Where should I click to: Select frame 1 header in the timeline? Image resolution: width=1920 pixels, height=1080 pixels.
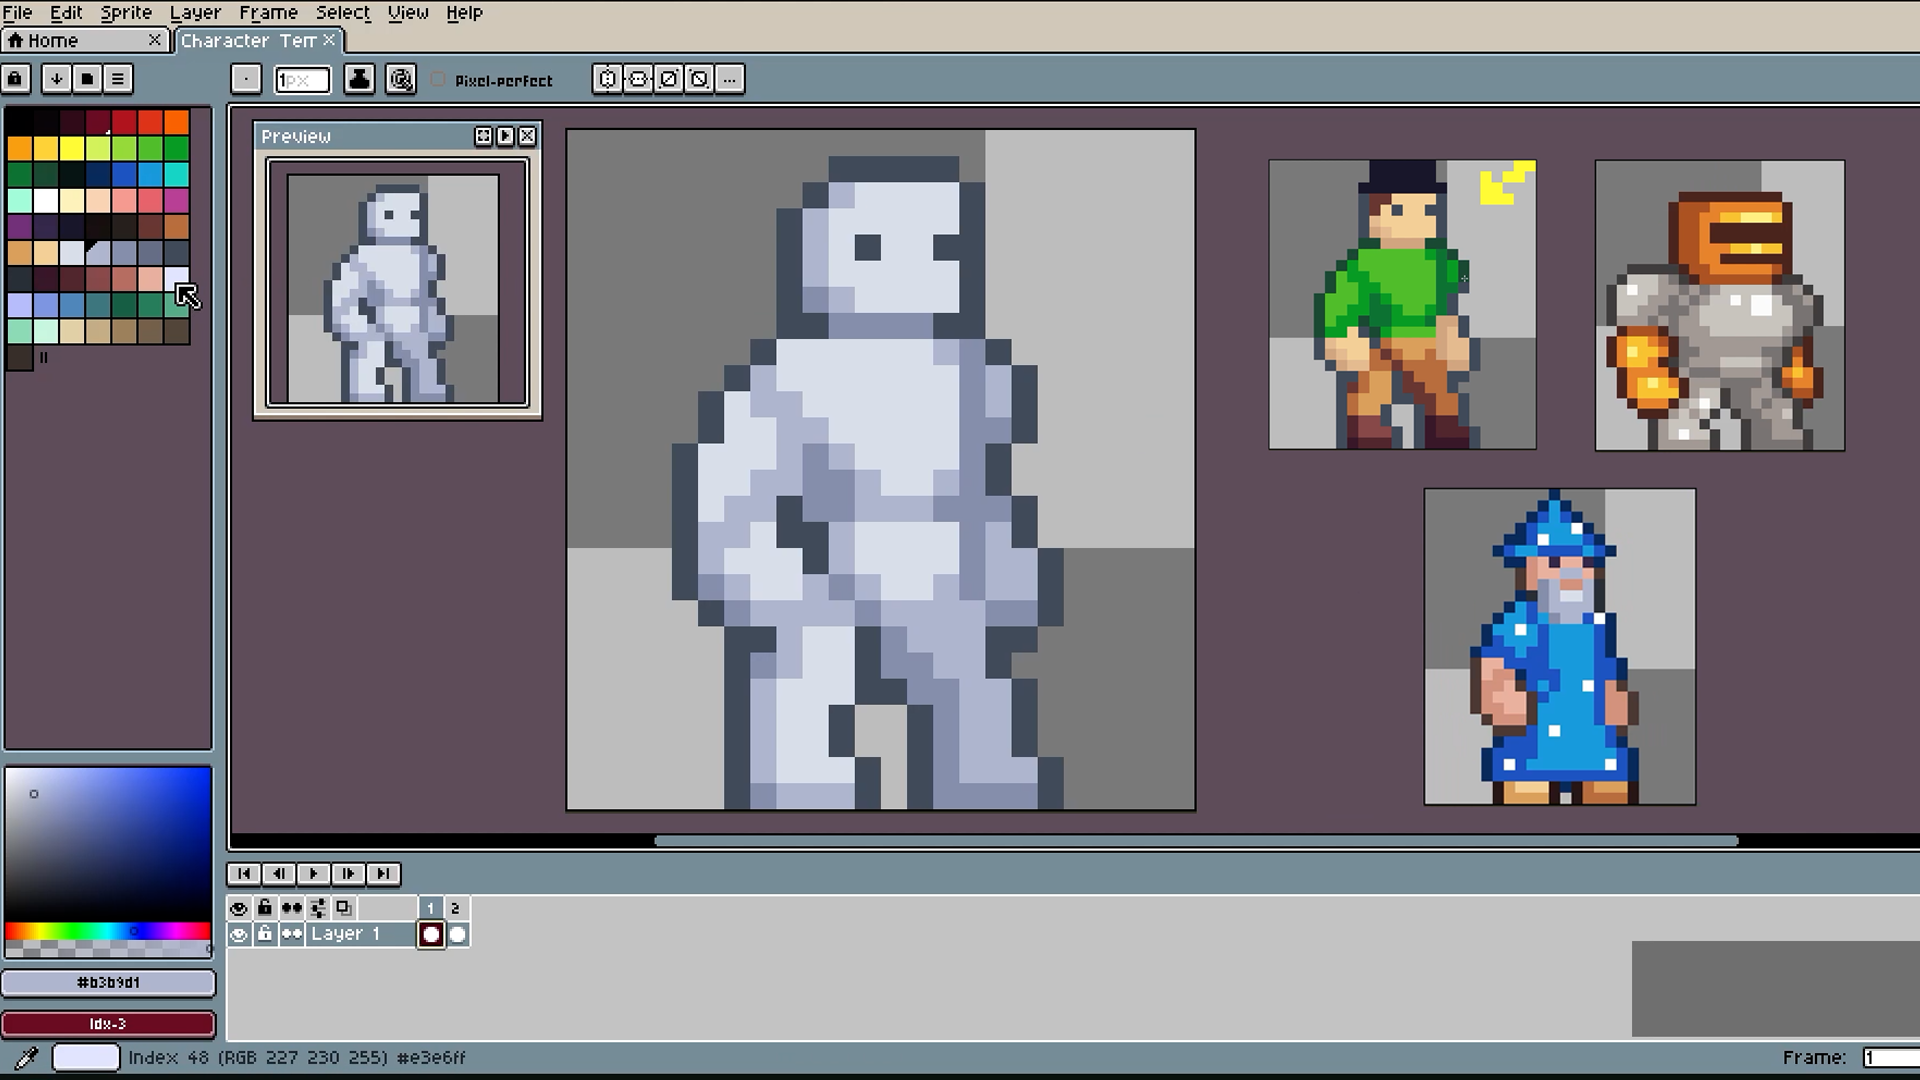tap(431, 908)
